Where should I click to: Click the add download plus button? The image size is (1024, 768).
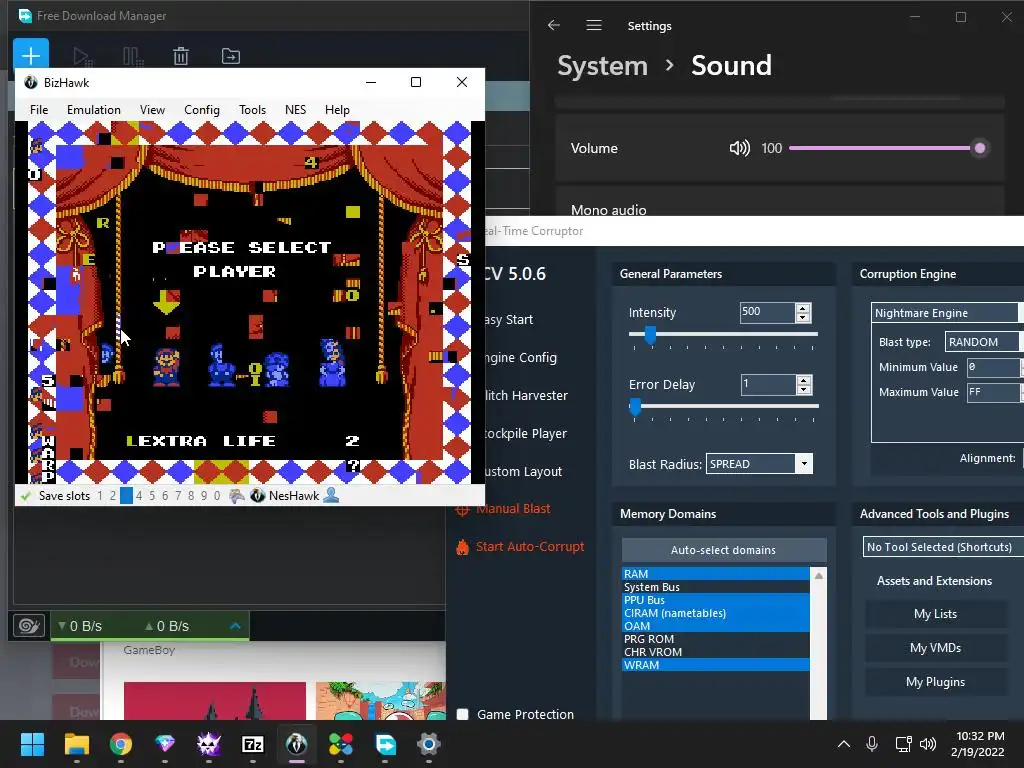point(31,54)
